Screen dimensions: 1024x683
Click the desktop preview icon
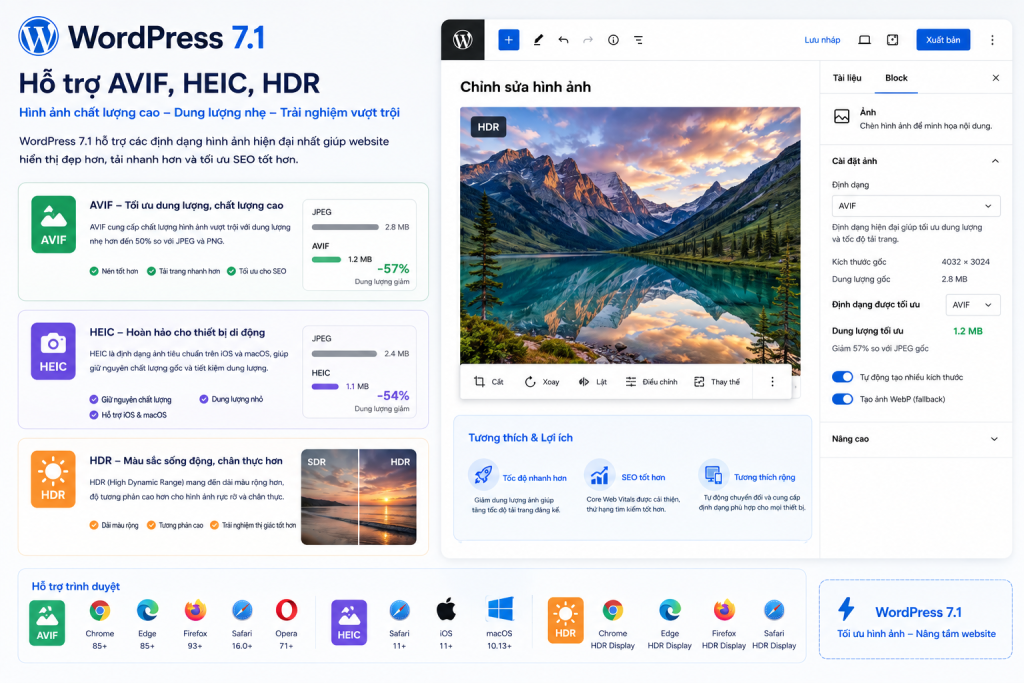864,40
